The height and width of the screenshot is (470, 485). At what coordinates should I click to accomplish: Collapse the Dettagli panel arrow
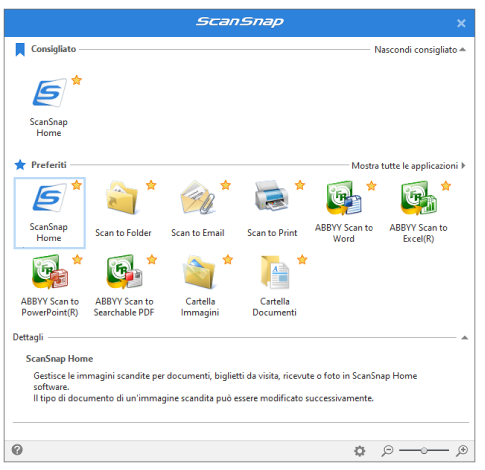[465, 338]
